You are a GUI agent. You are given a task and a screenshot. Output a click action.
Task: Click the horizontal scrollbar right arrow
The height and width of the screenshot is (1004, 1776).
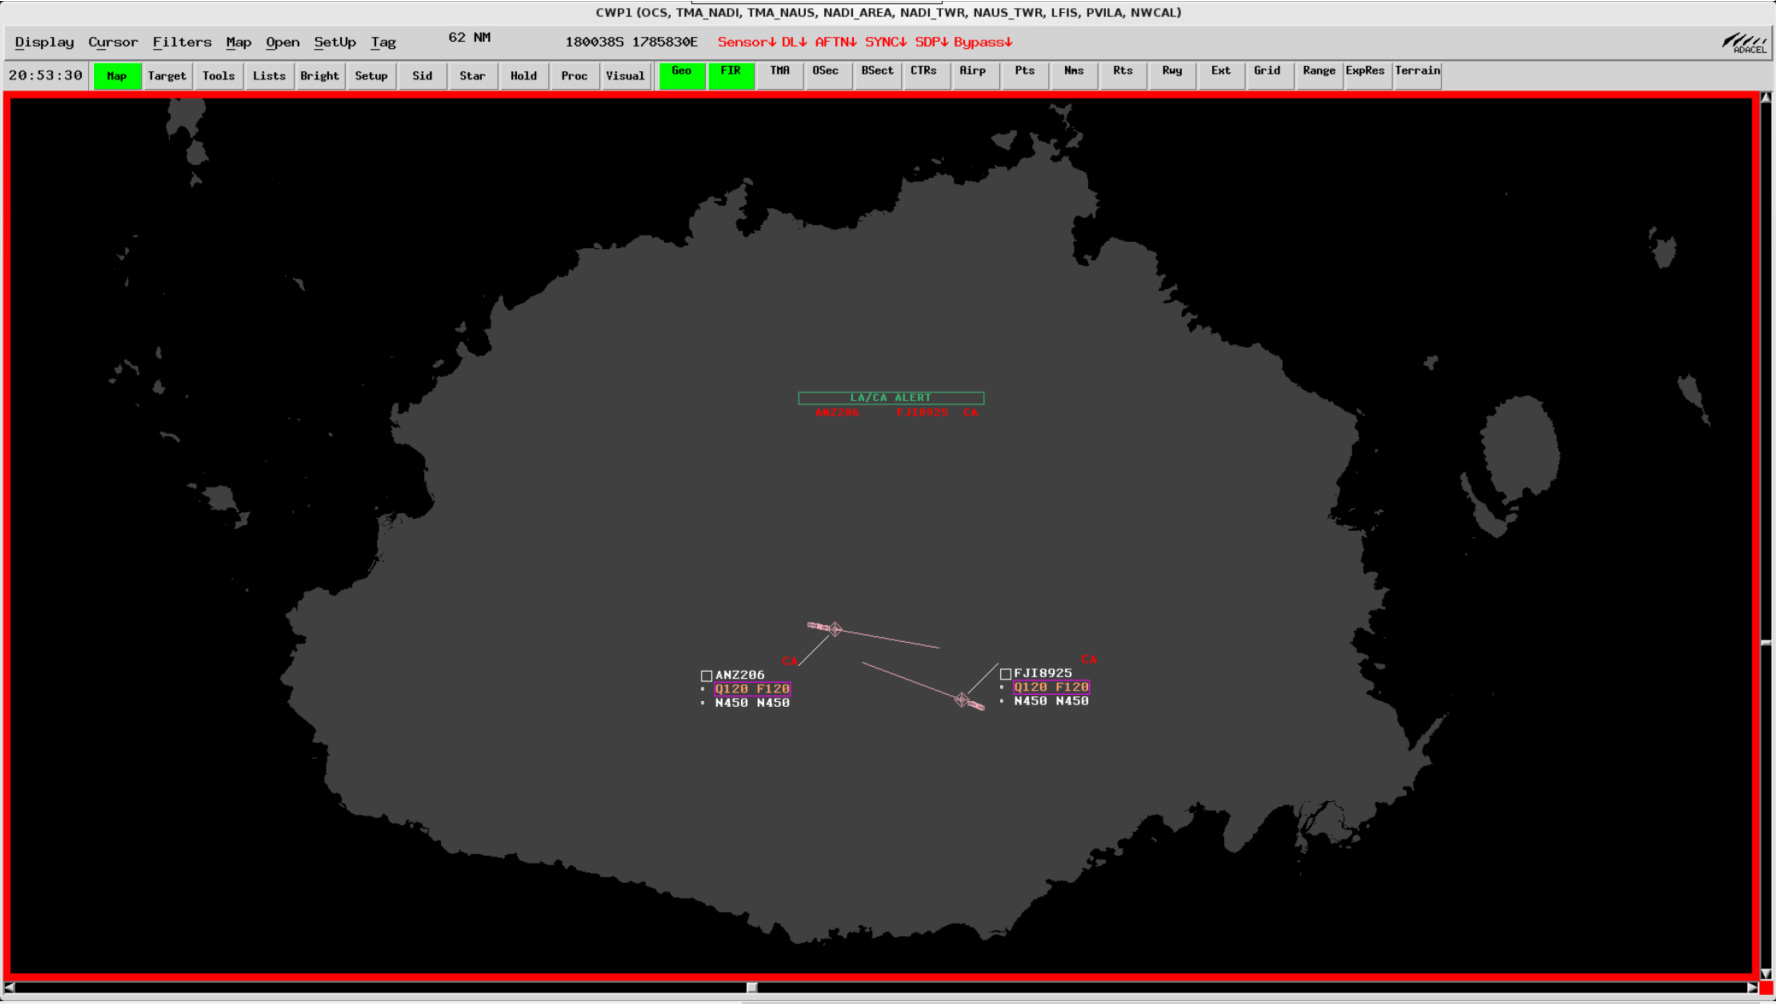pyautogui.click(x=1752, y=988)
